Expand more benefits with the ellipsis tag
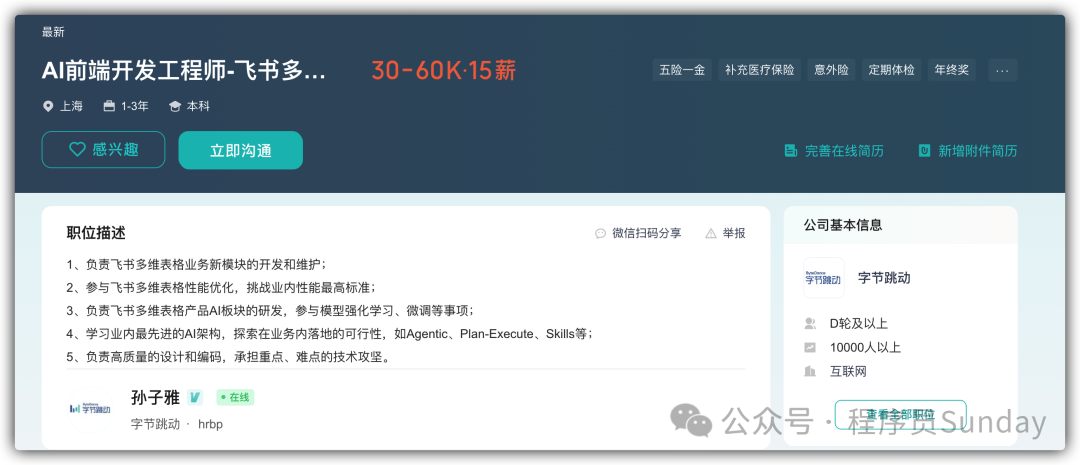Viewport: 1080px width, 465px height. click(x=1002, y=70)
